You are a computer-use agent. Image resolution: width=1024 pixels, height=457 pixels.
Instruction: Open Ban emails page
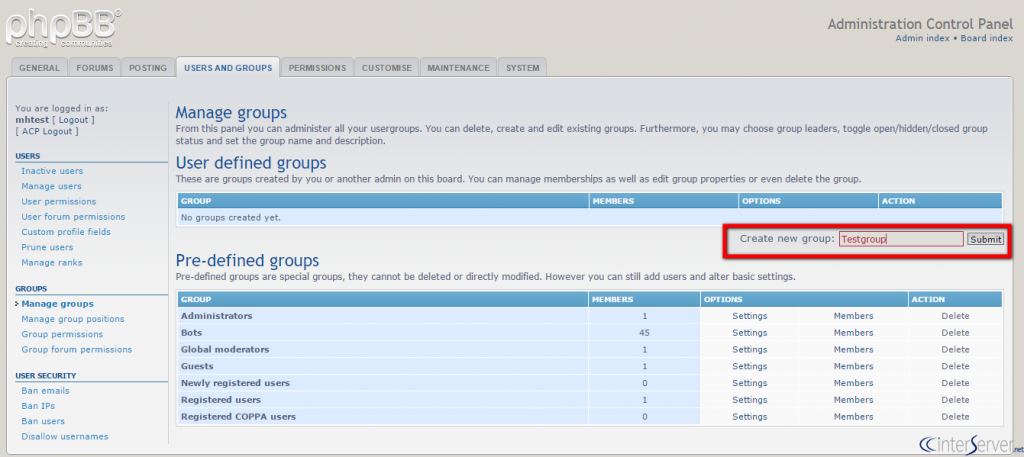coord(45,391)
